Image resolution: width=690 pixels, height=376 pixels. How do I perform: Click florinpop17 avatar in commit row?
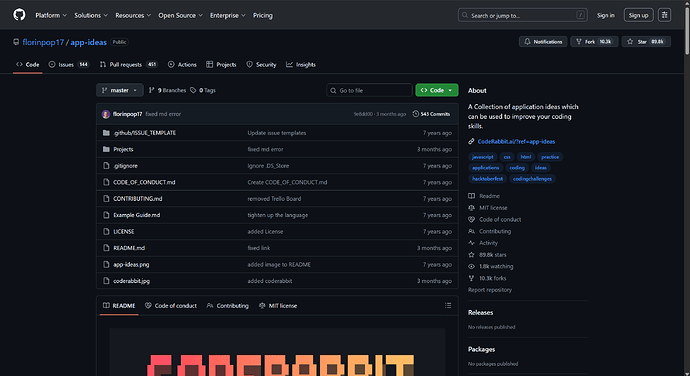(x=106, y=114)
